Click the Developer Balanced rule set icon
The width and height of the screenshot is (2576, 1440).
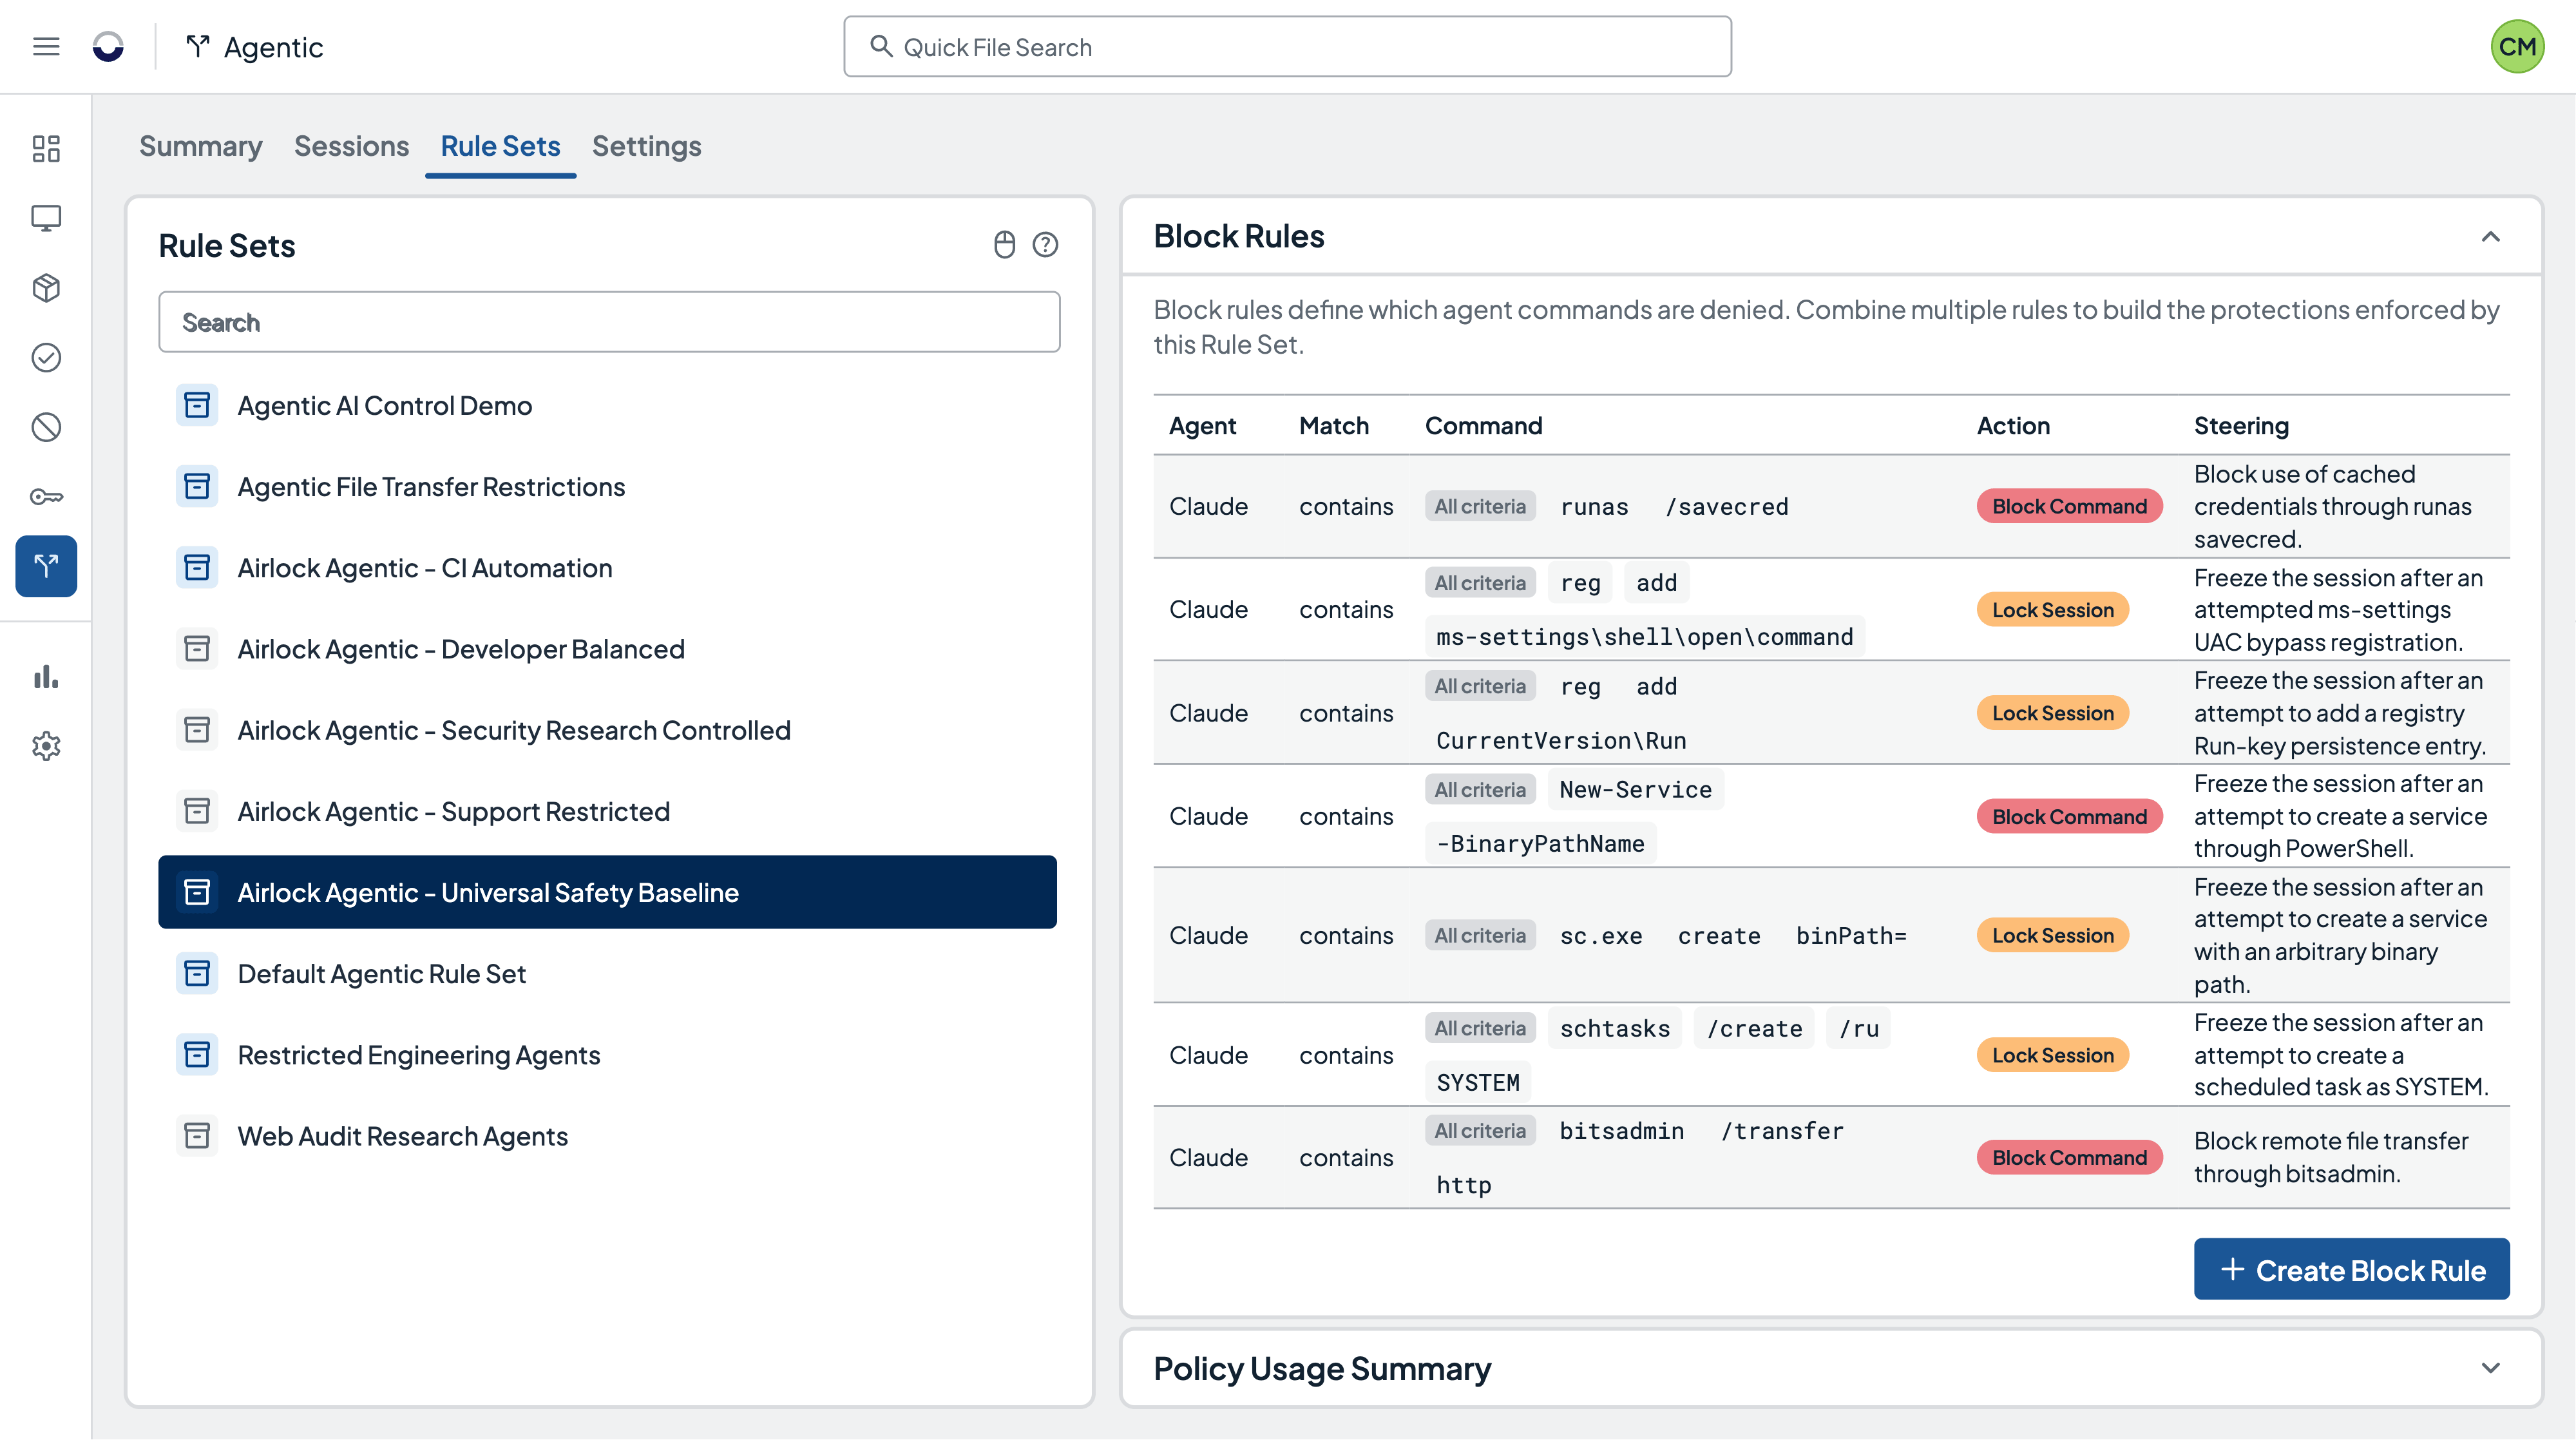[x=197, y=648]
